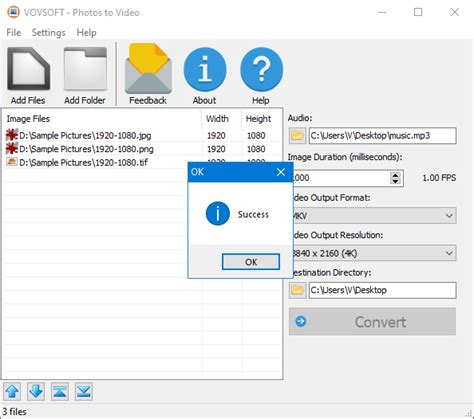Select the 1920-1080.tif file row

coord(96,162)
